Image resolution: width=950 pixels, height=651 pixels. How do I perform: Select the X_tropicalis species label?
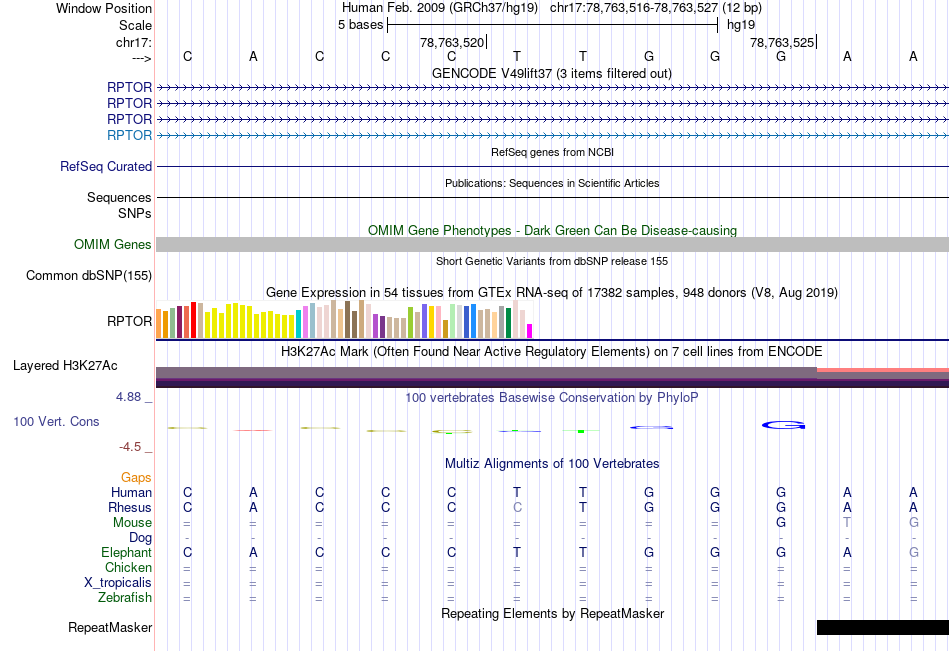point(118,583)
